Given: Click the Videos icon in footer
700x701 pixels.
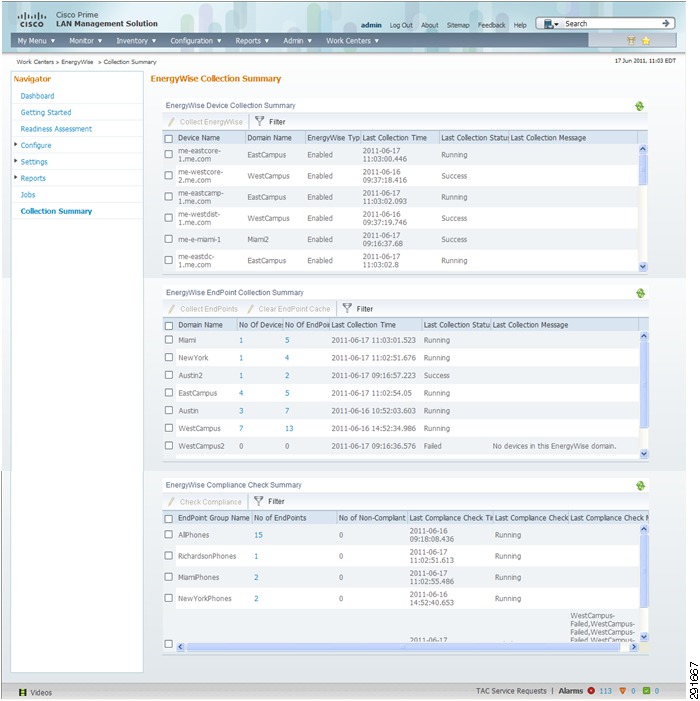Looking at the screenshot, I should [x=23, y=693].
